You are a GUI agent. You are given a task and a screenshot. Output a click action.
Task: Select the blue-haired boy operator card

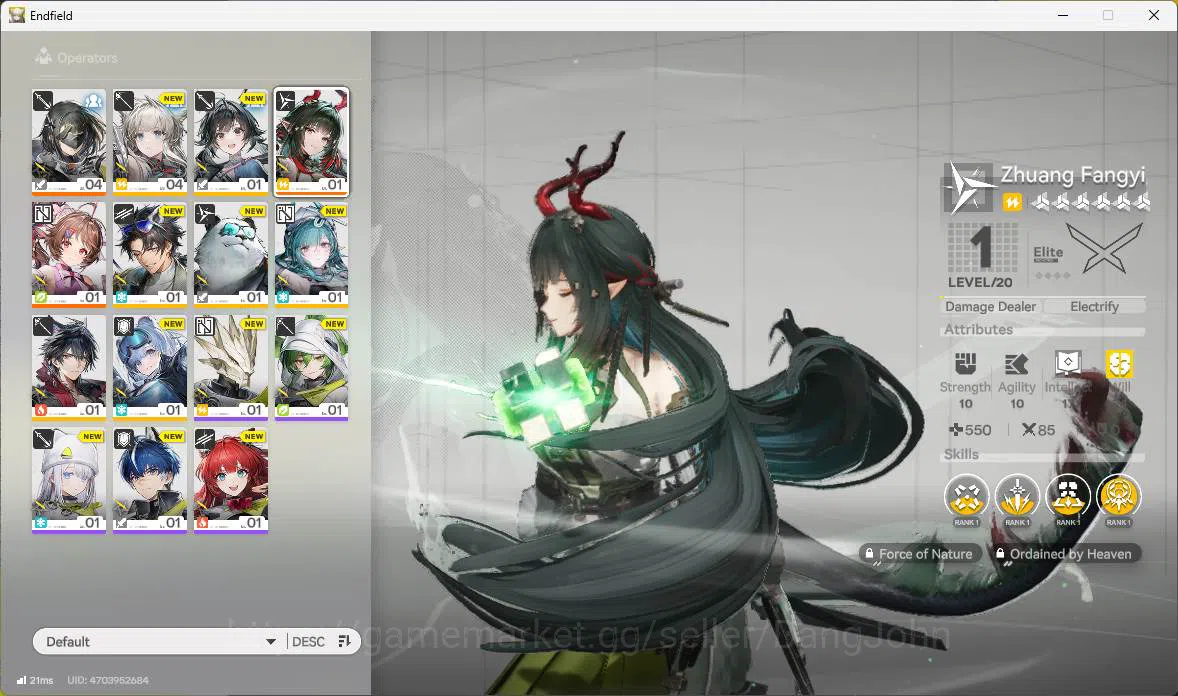tap(150, 480)
